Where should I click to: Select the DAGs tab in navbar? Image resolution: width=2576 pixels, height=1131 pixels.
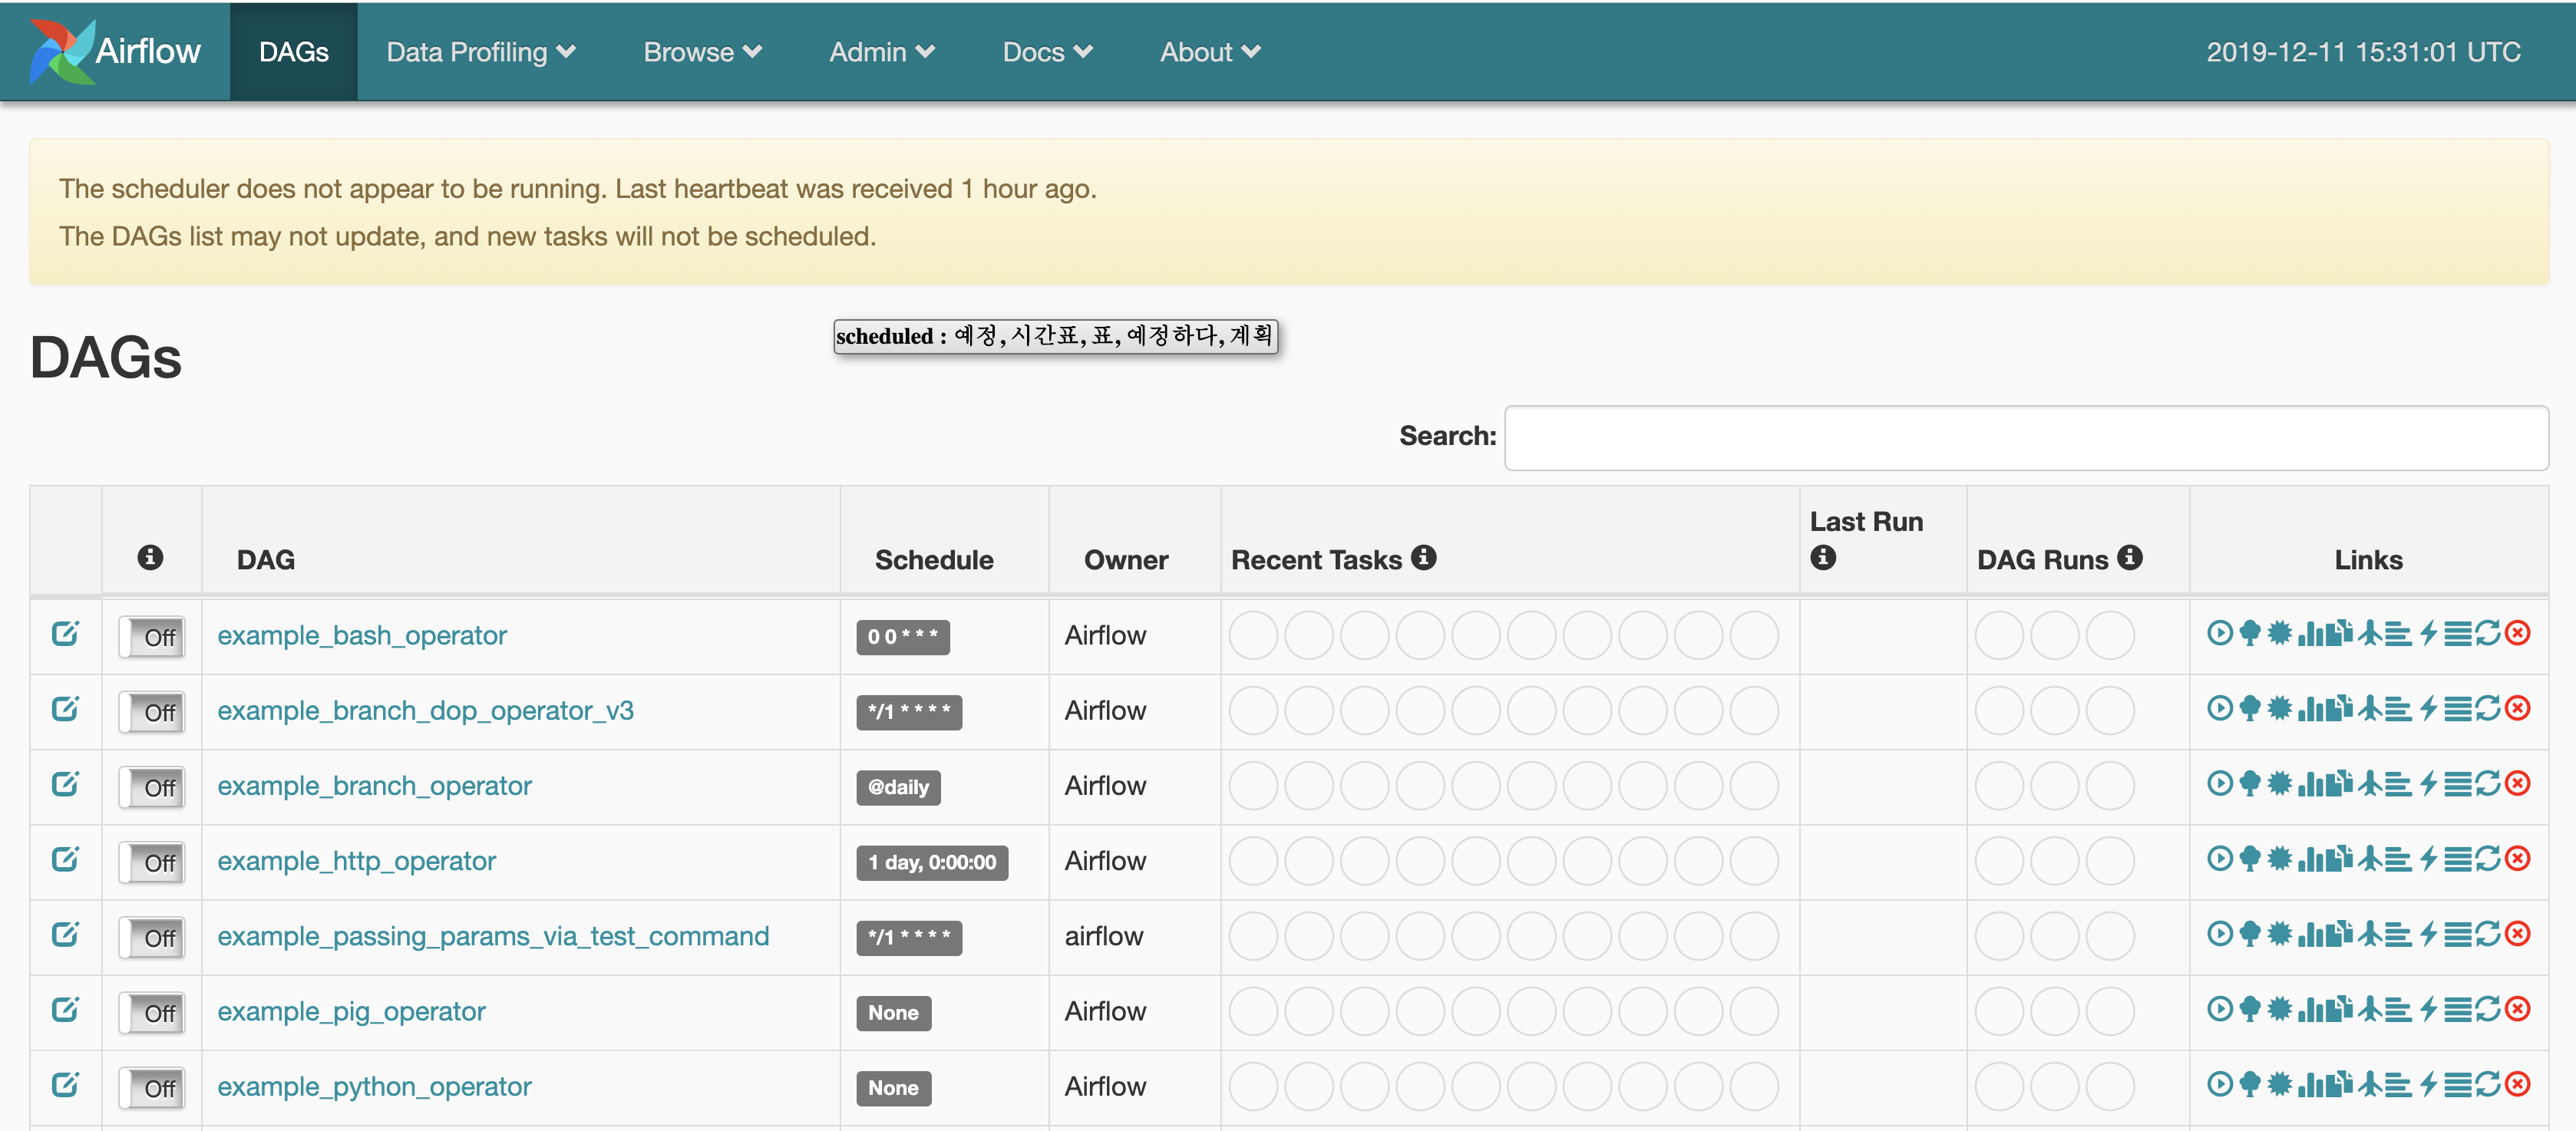coord(293,52)
